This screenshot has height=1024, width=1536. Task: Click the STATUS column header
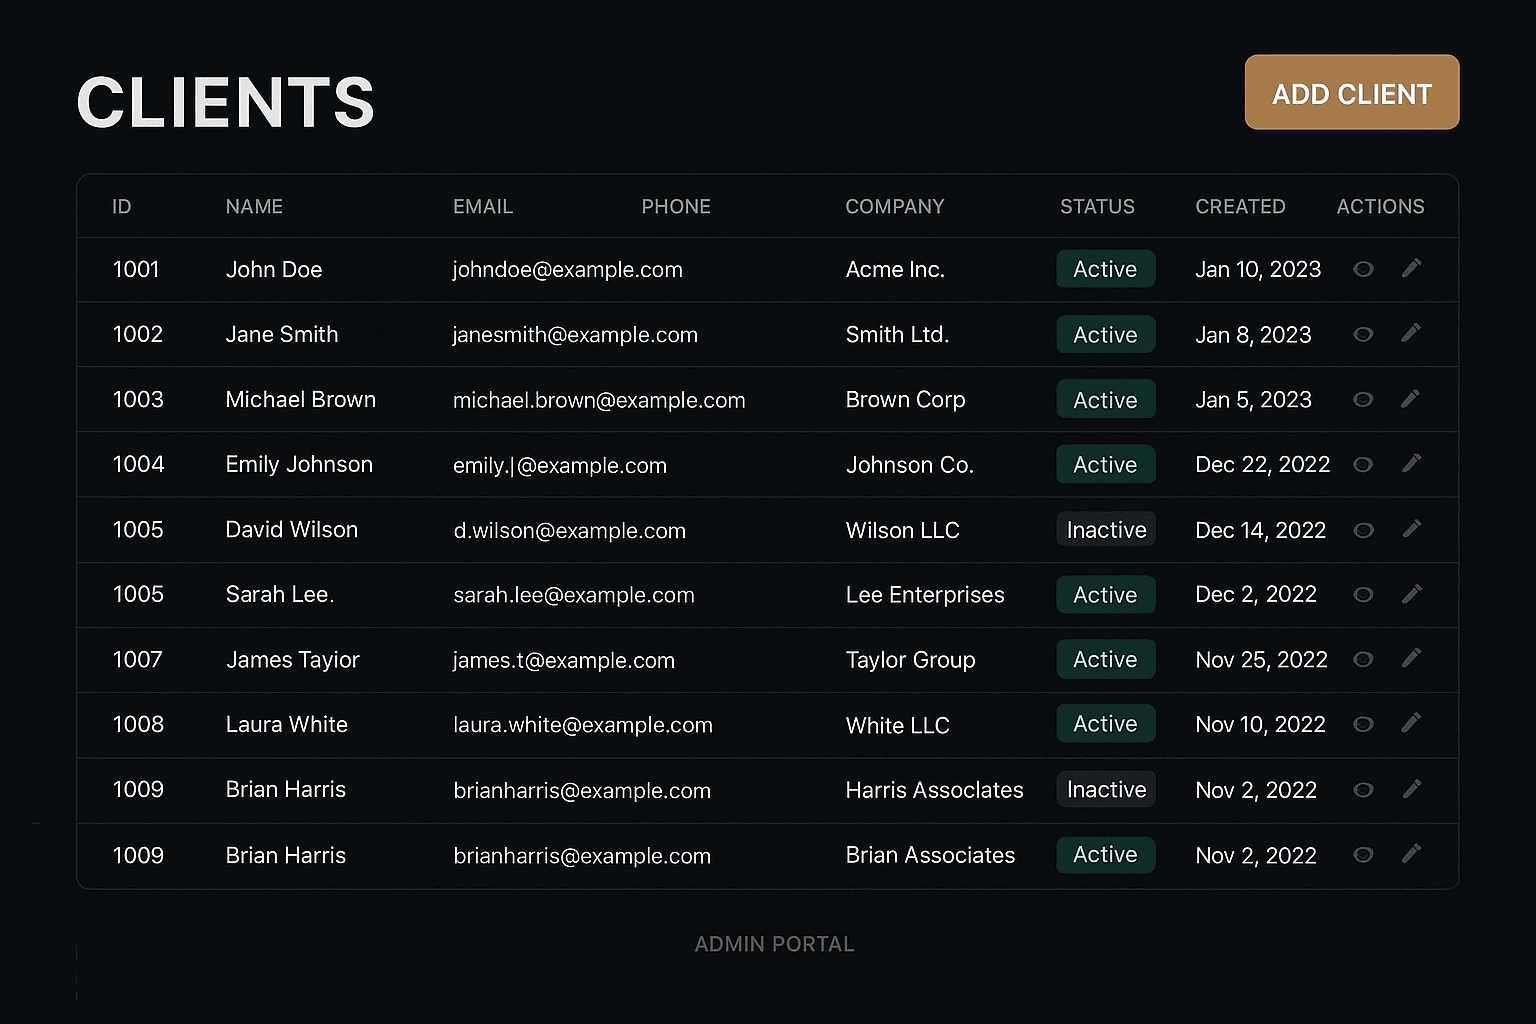pos(1097,206)
